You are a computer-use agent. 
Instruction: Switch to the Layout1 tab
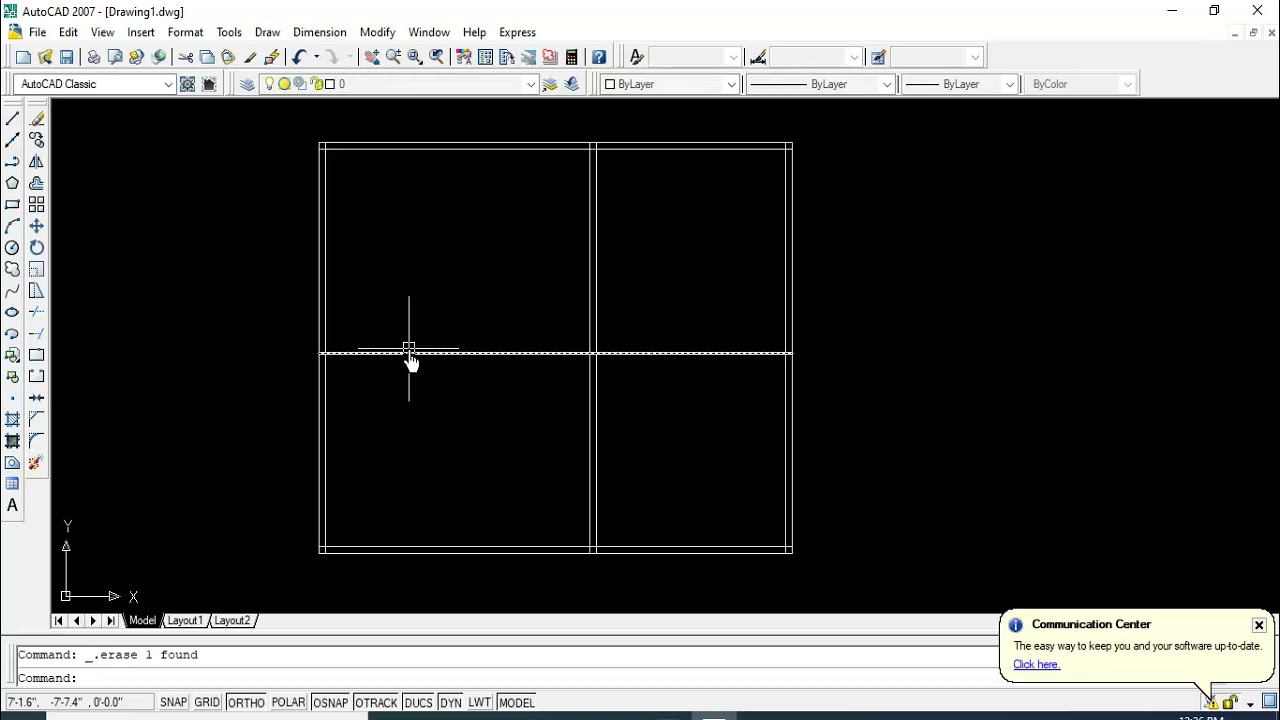[184, 621]
